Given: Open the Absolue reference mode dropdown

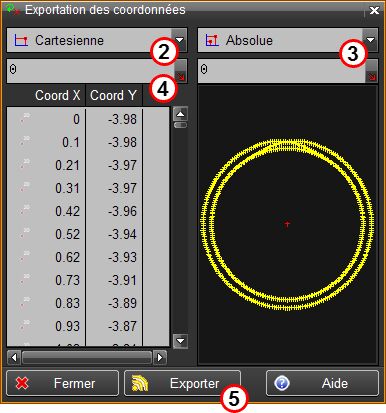Looking at the screenshot, I should [x=370, y=40].
